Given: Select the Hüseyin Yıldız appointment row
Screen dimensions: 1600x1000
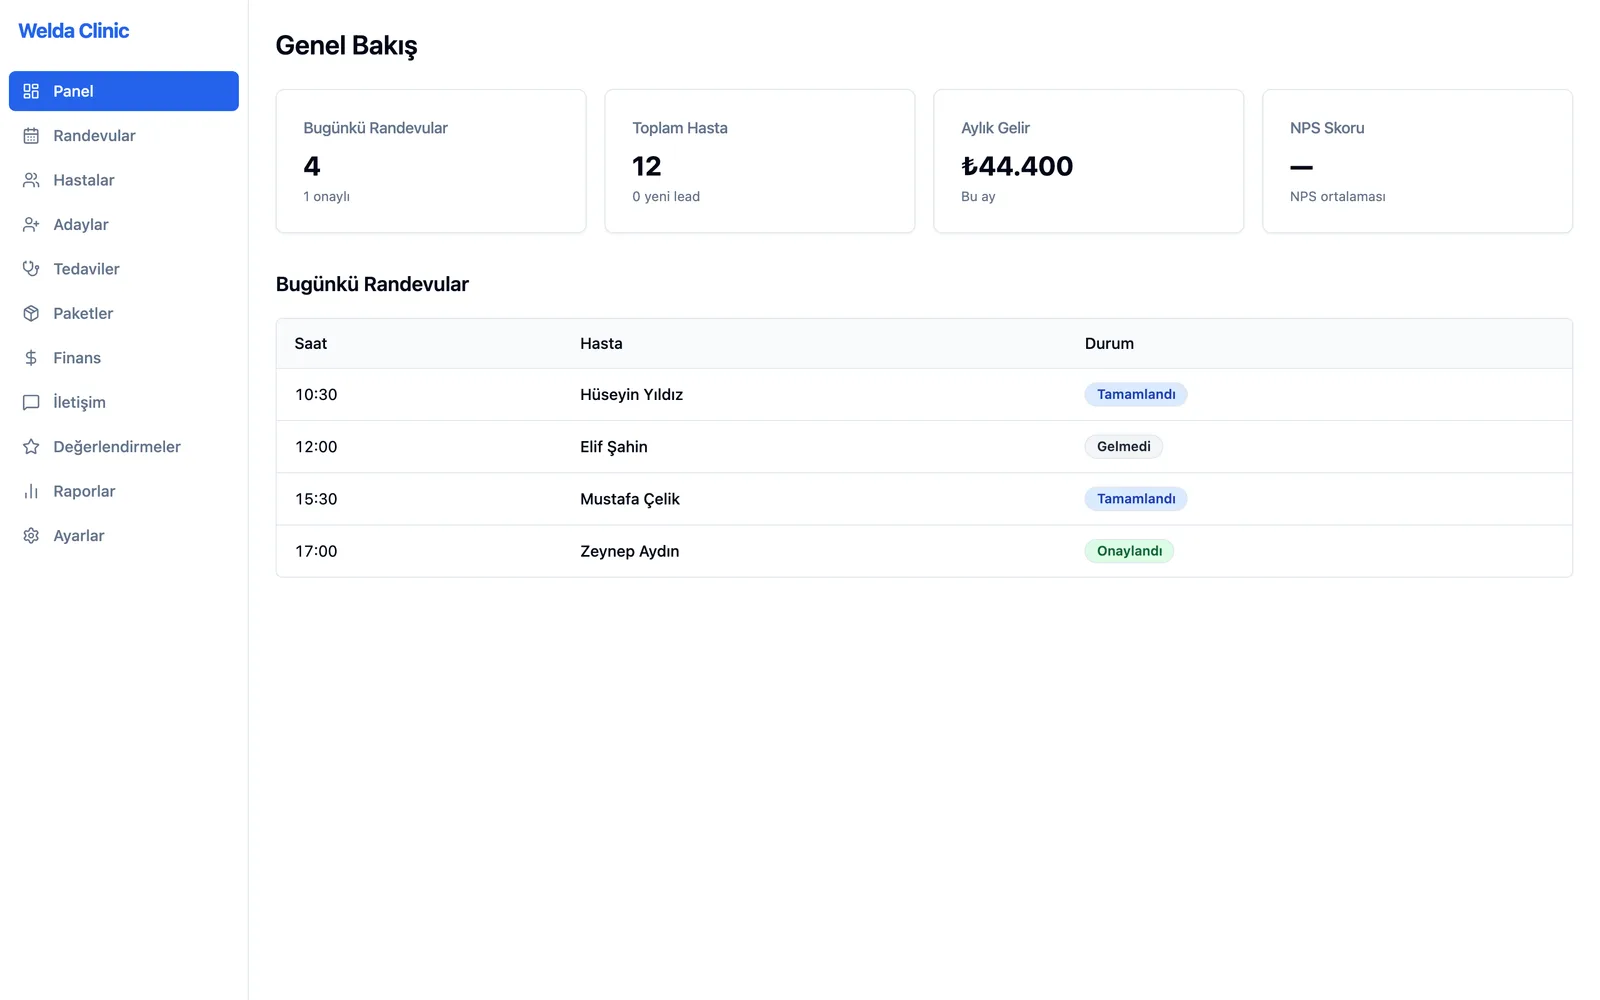Looking at the screenshot, I should pyautogui.click(x=924, y=395).
